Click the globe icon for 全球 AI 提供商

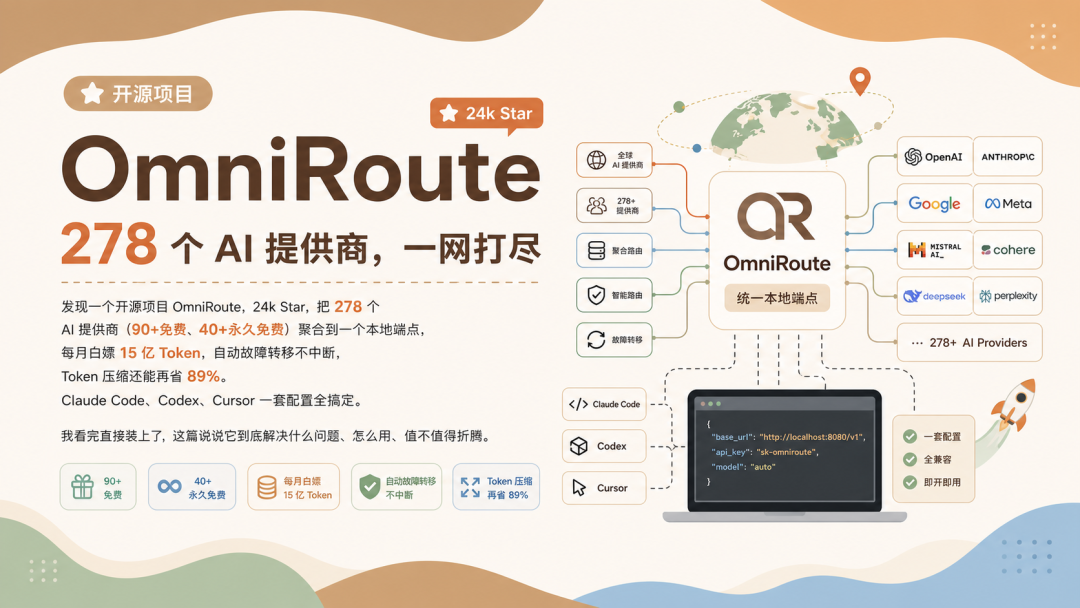[596, 160]
